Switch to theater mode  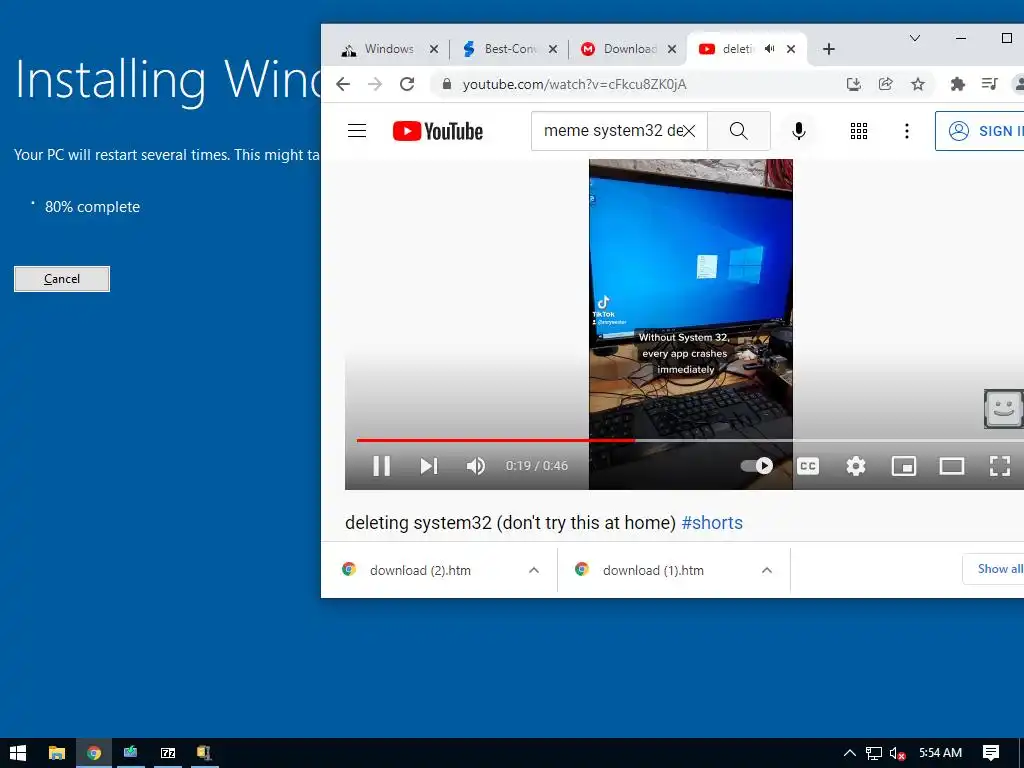(952, 466)
